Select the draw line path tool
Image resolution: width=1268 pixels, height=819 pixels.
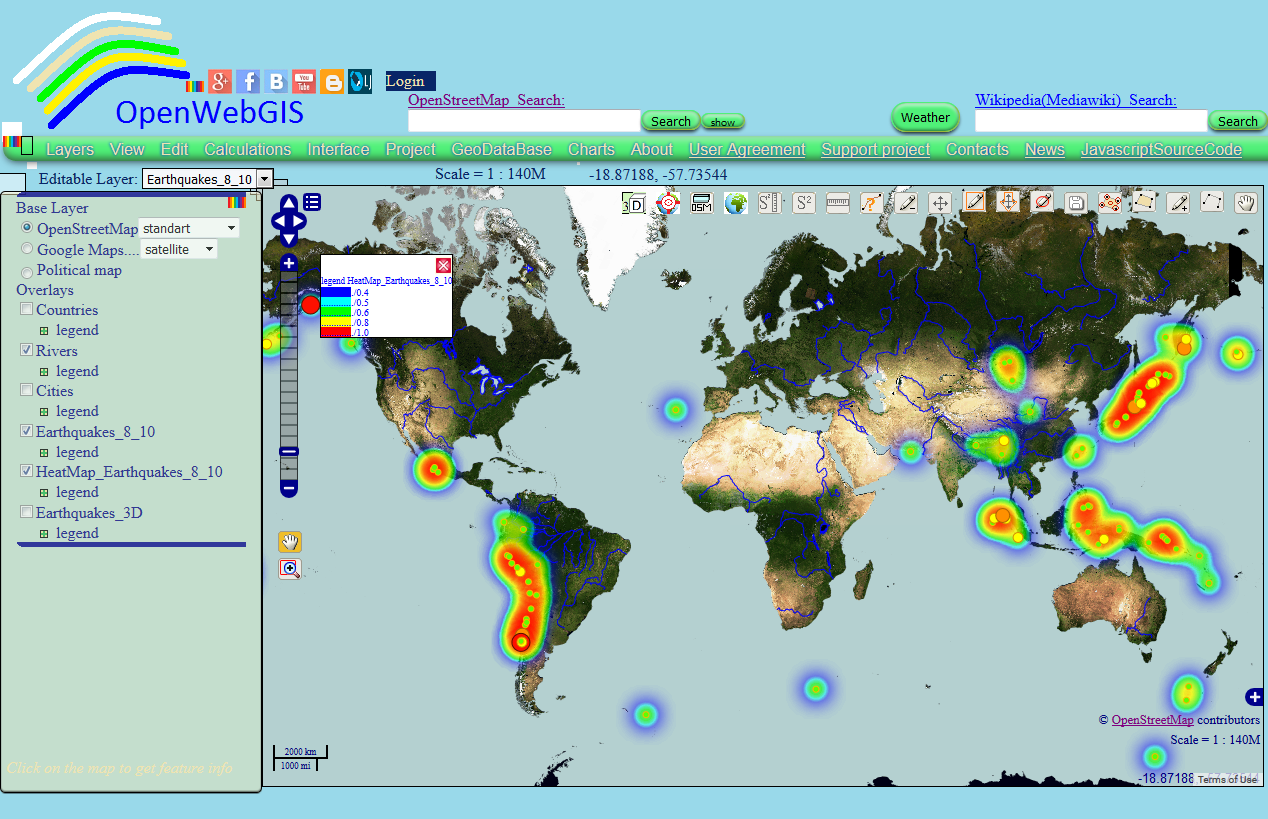[1212, 203]
